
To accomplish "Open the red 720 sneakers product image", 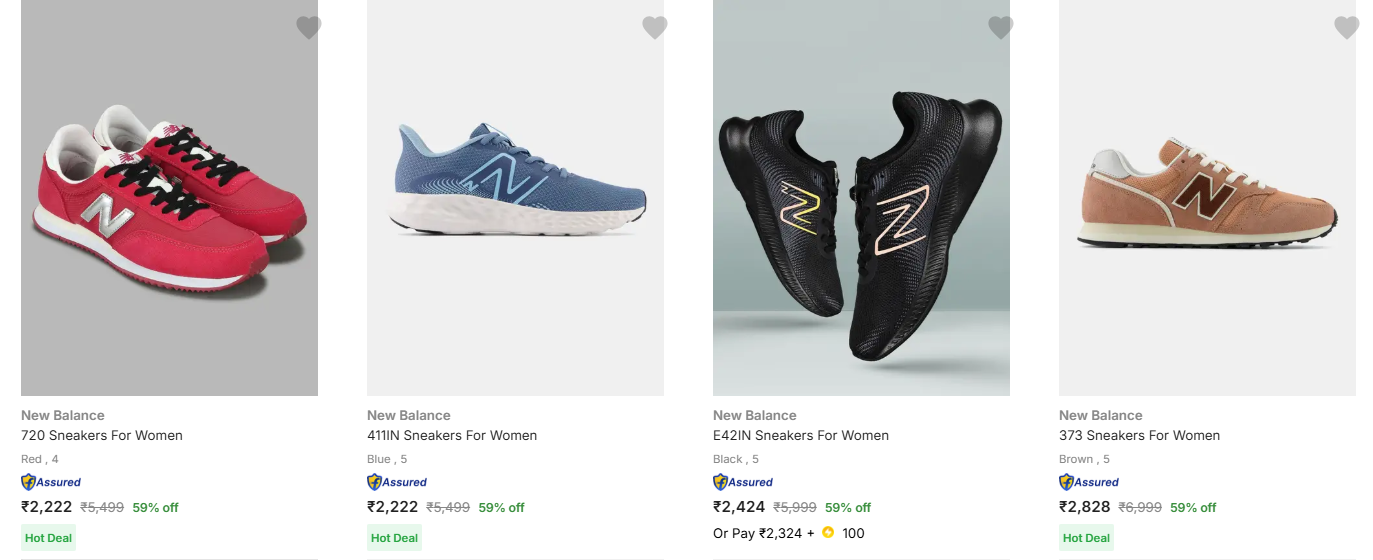I will 169,200.
